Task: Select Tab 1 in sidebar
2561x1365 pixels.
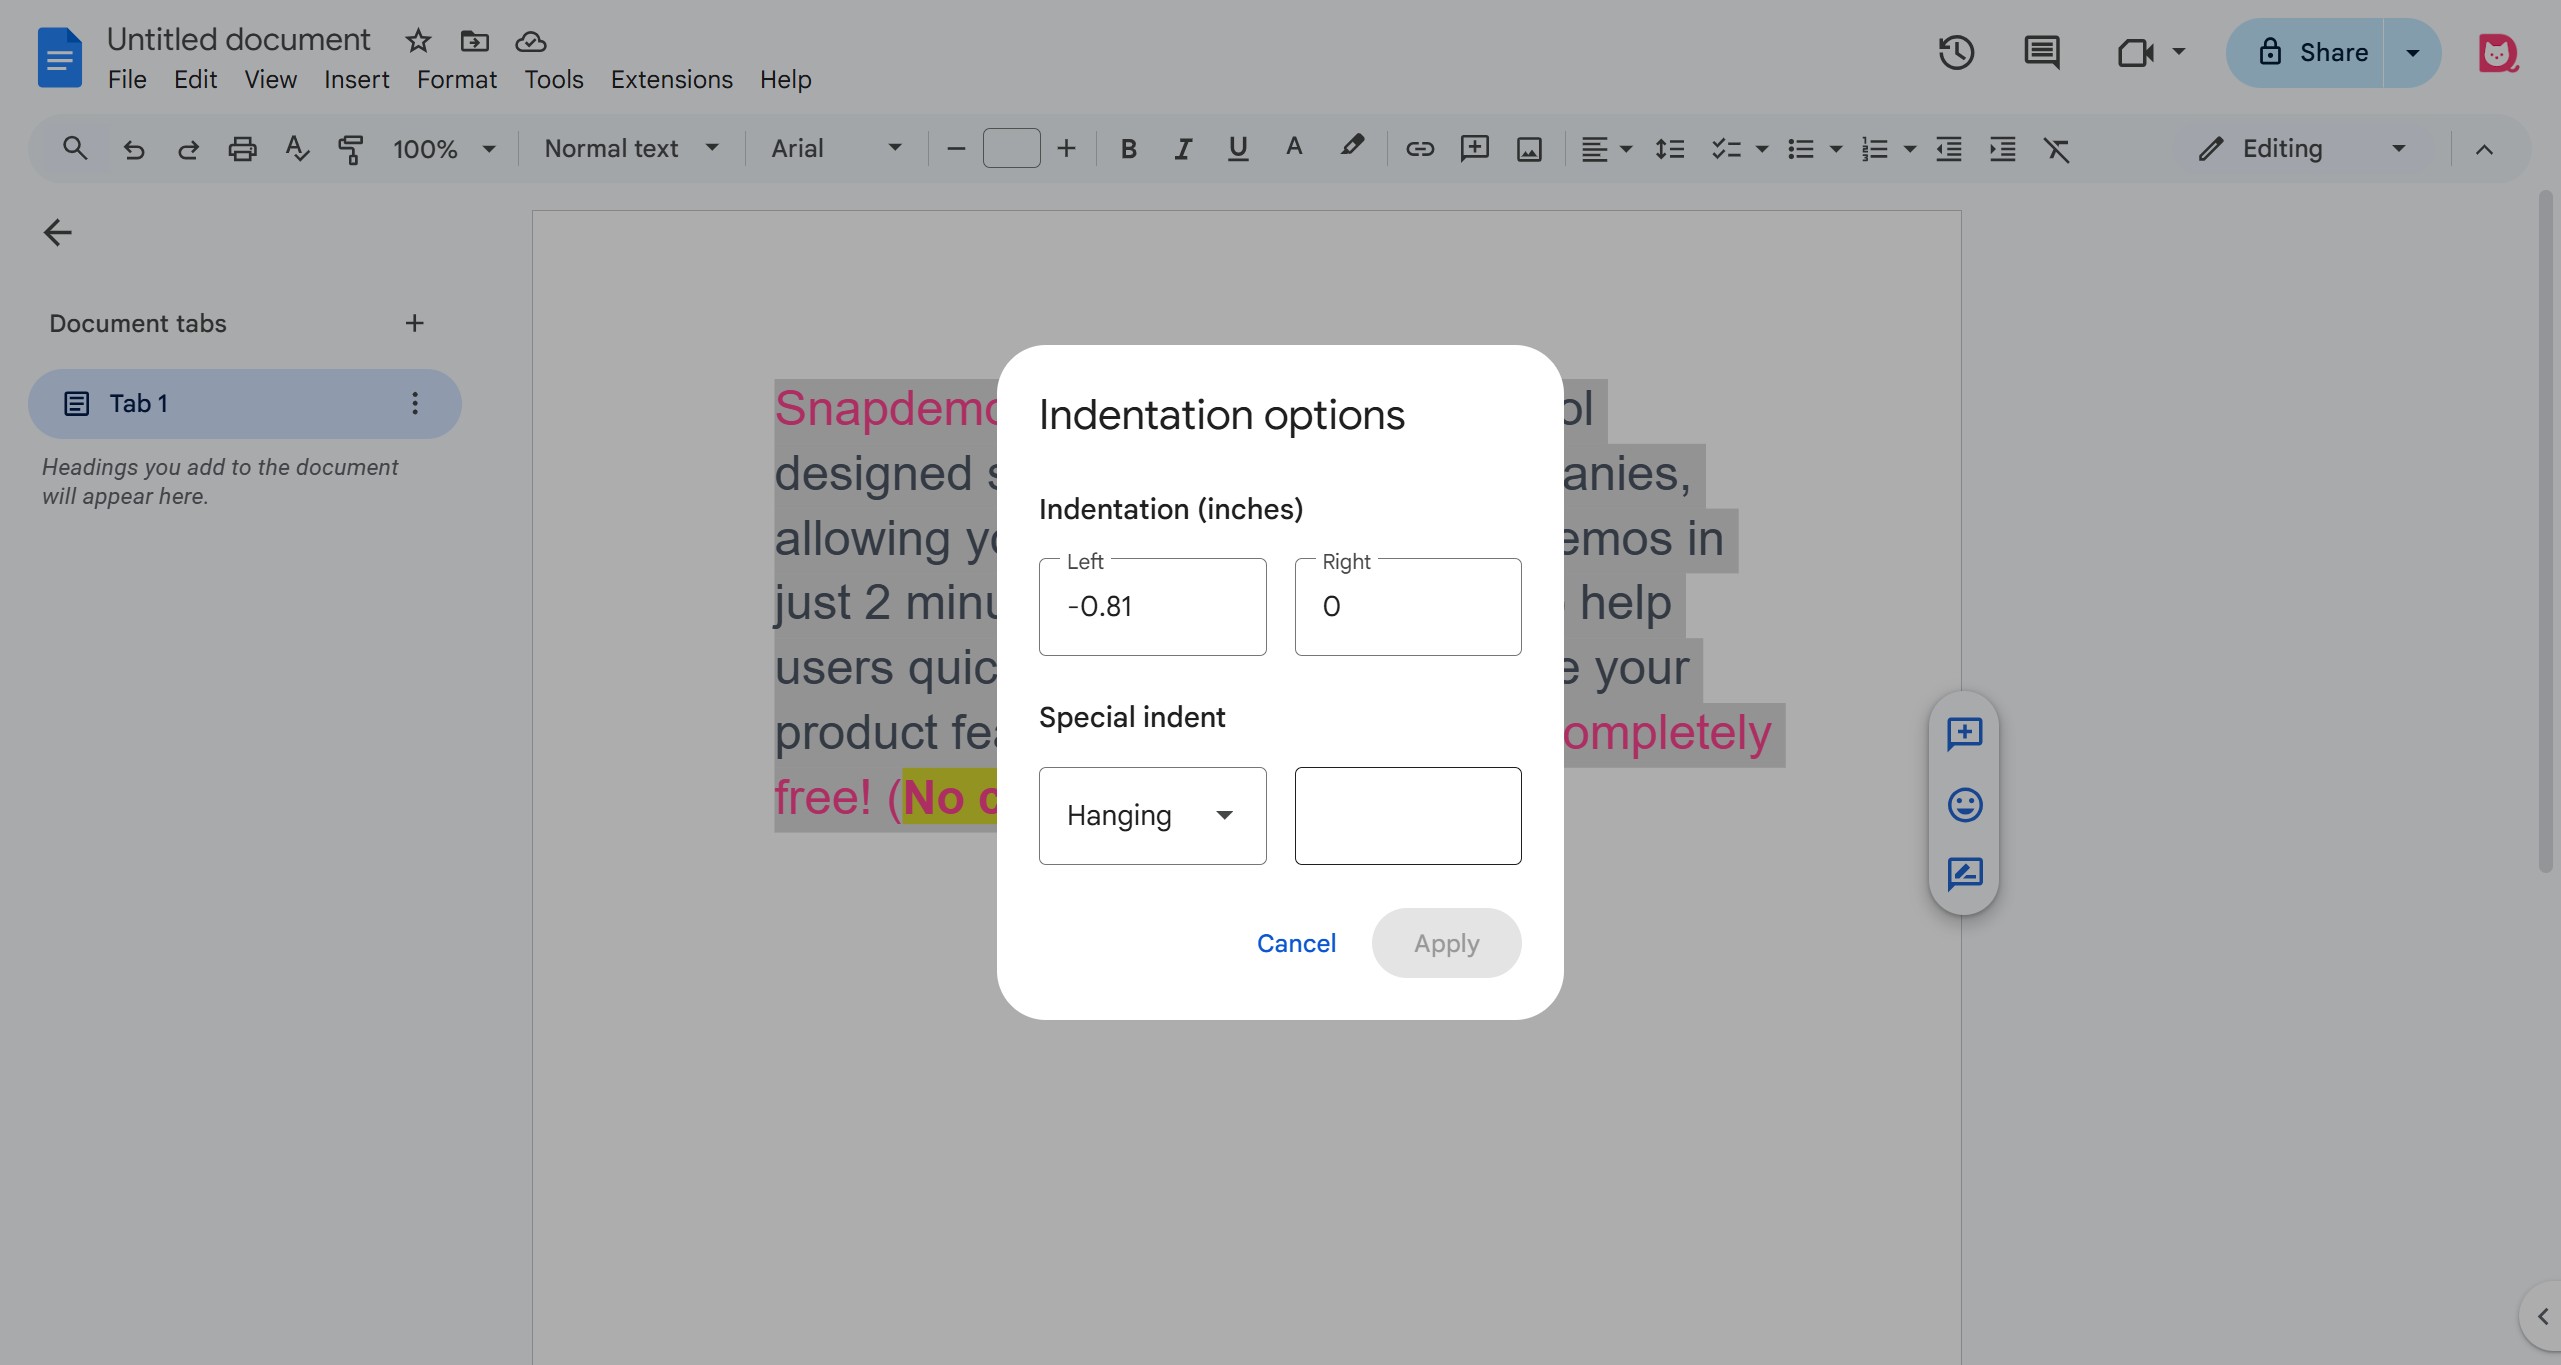Action: coord(244,403)
